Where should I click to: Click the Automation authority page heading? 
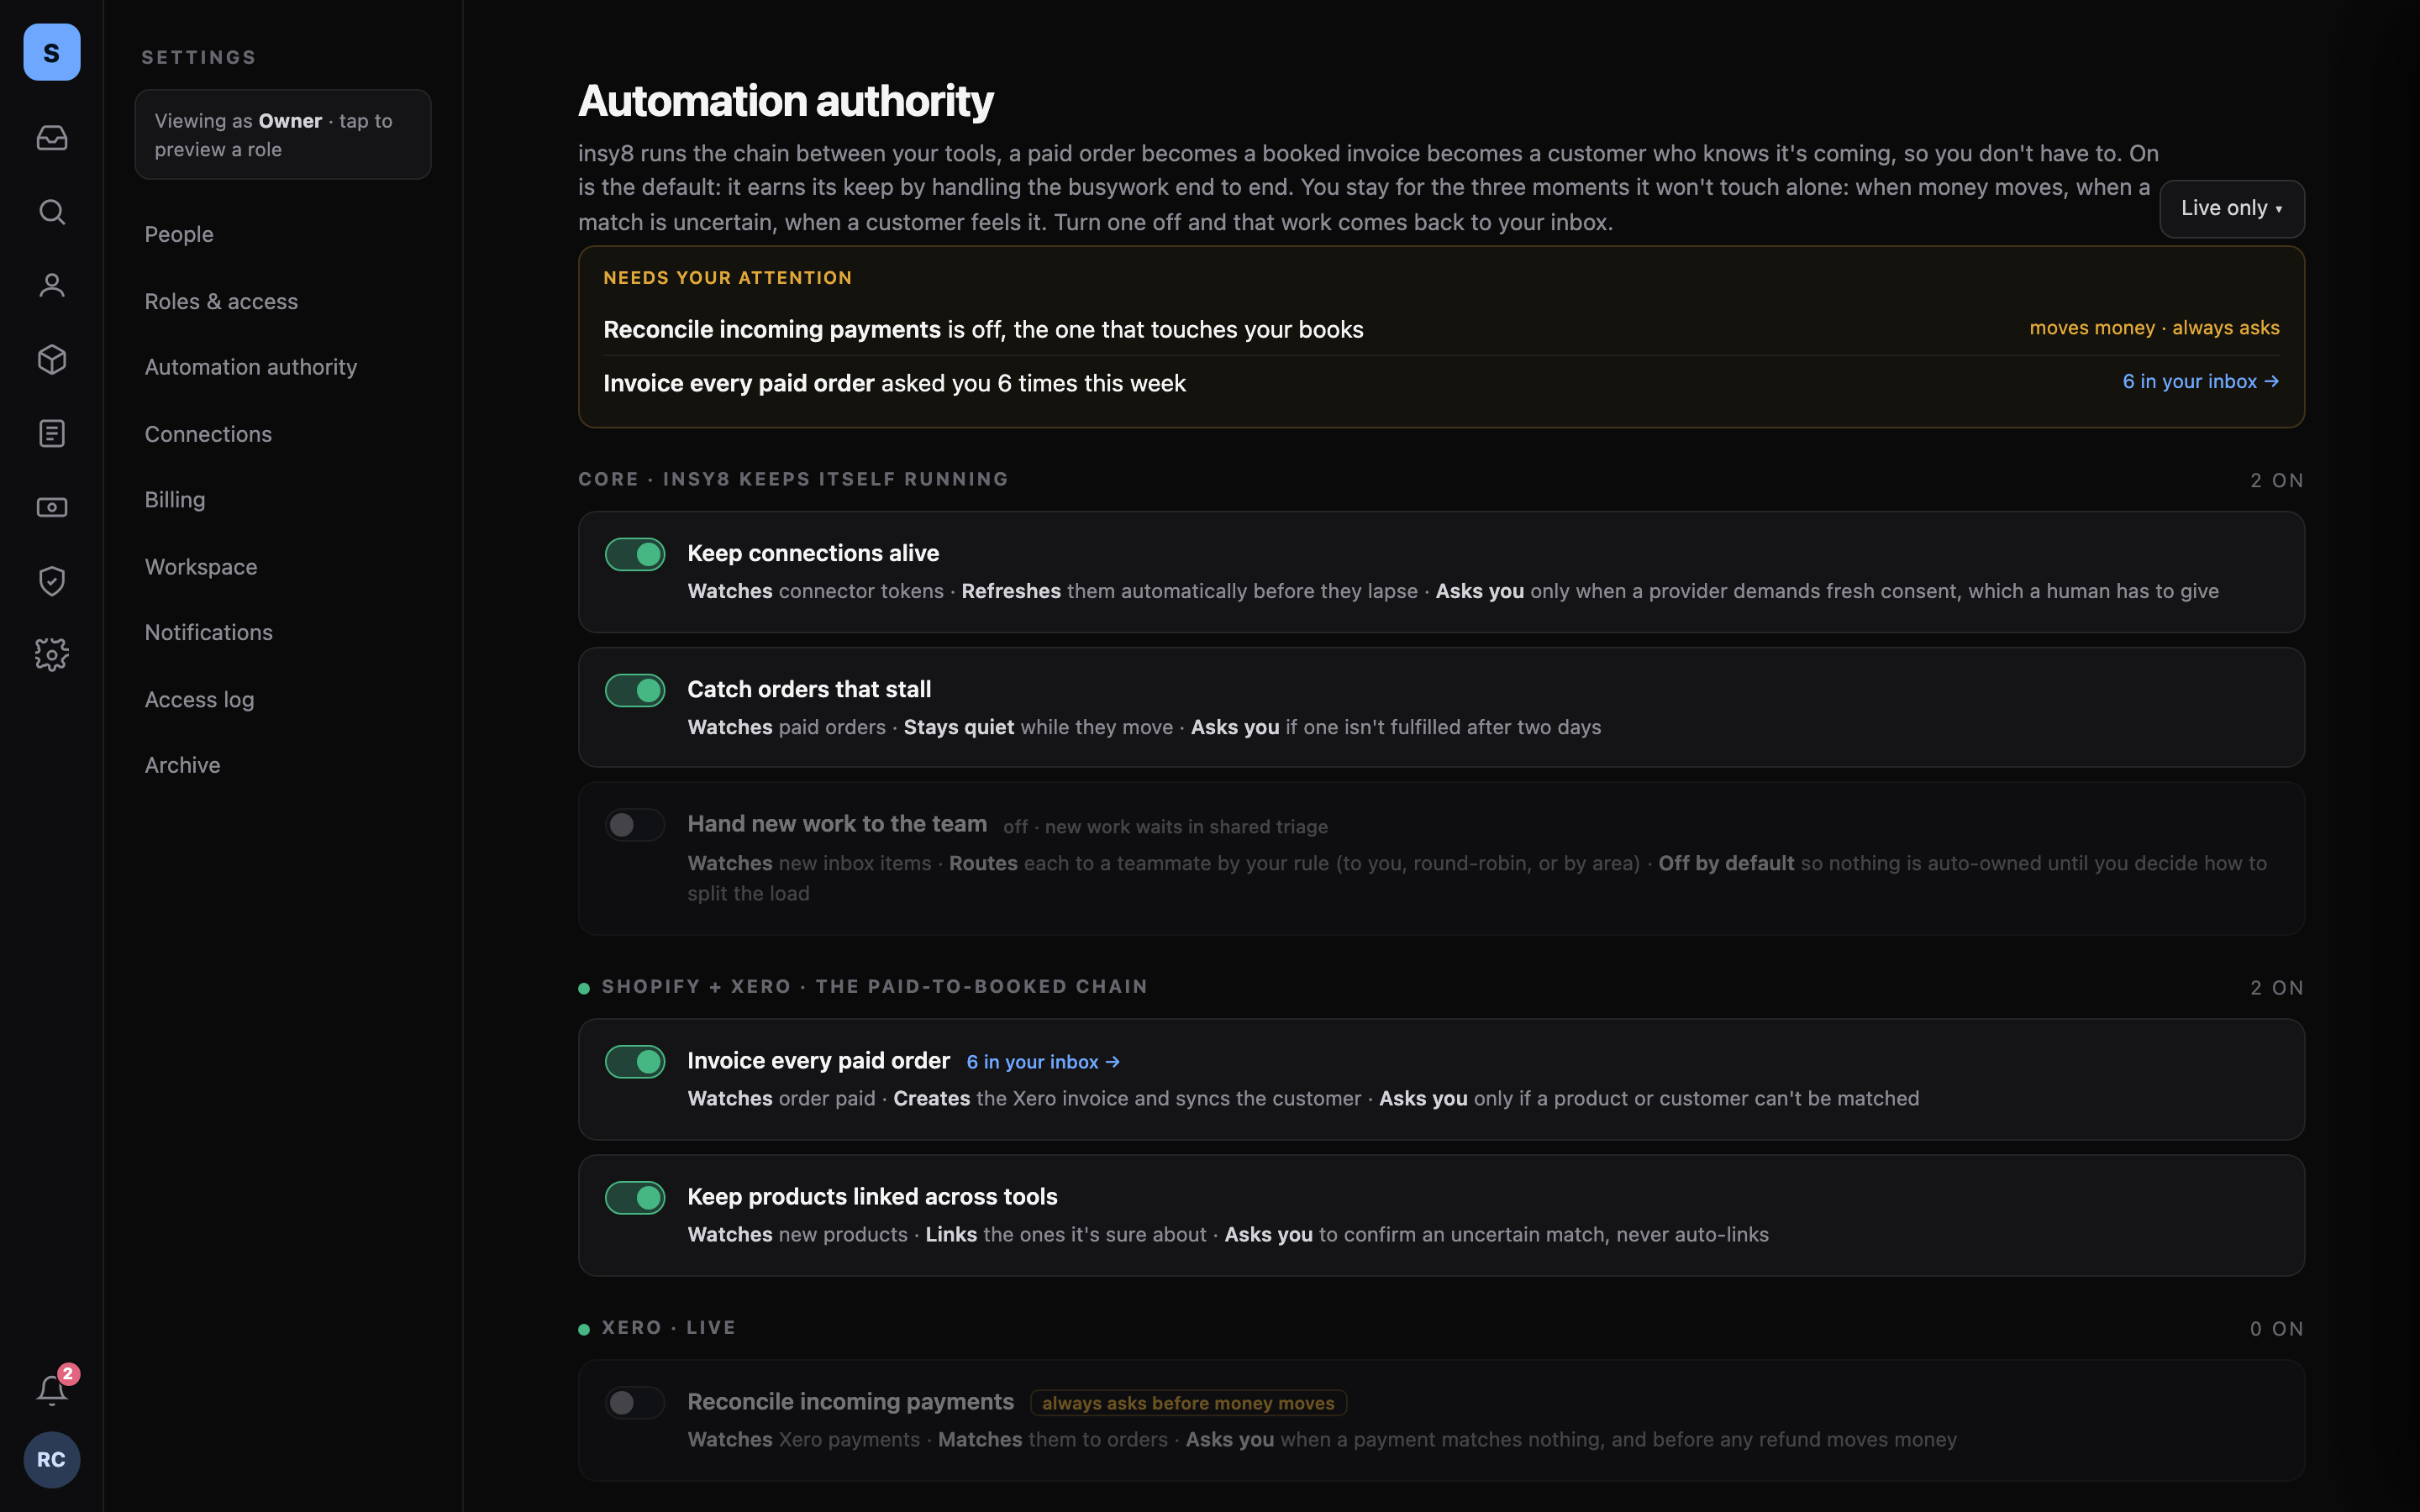tap(786, 101)
